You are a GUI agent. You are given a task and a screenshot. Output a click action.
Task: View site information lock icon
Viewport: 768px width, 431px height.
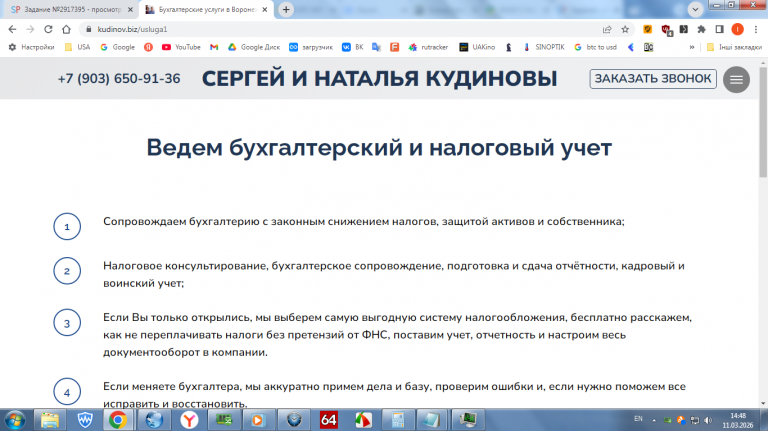89,29
